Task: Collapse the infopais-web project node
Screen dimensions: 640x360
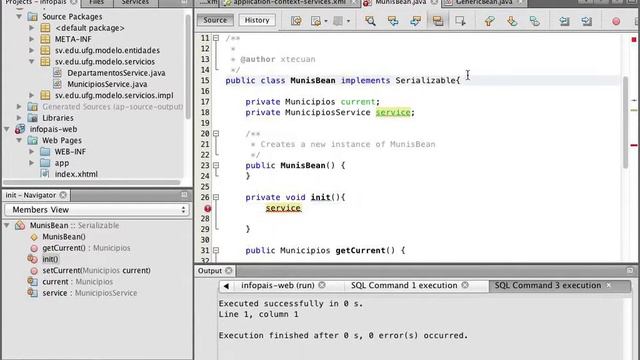Action: 7,129
